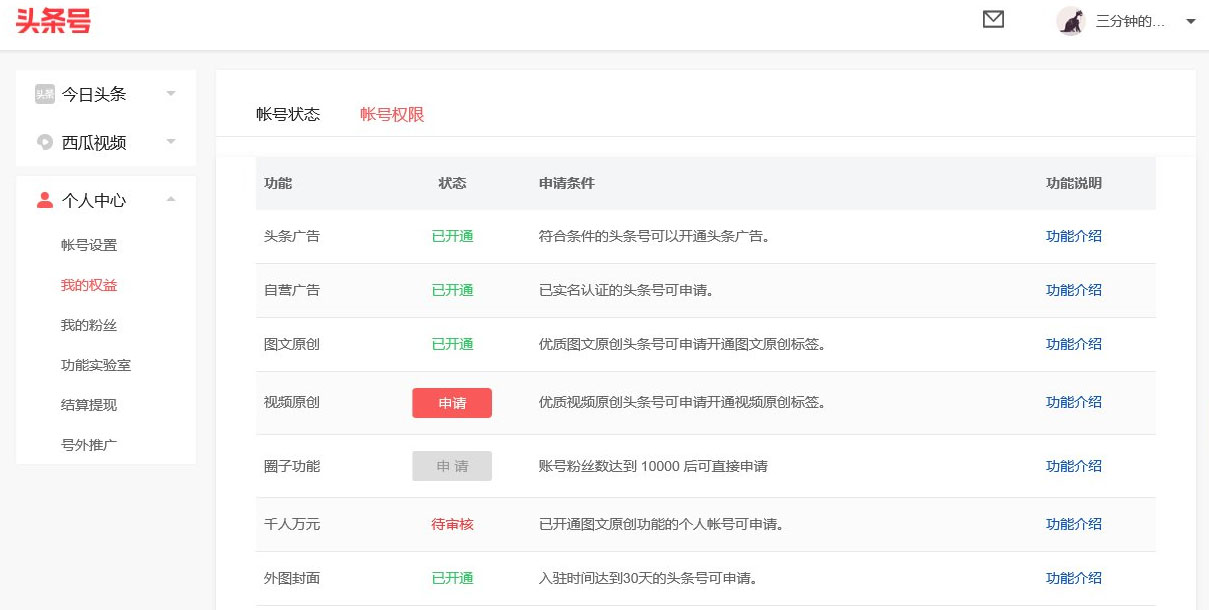The width and height of the screenshot is (1209, 610).
Task: Click the 西瓜视频 sidebar icon
Action: pyautogui.click(x=43, y=142)
